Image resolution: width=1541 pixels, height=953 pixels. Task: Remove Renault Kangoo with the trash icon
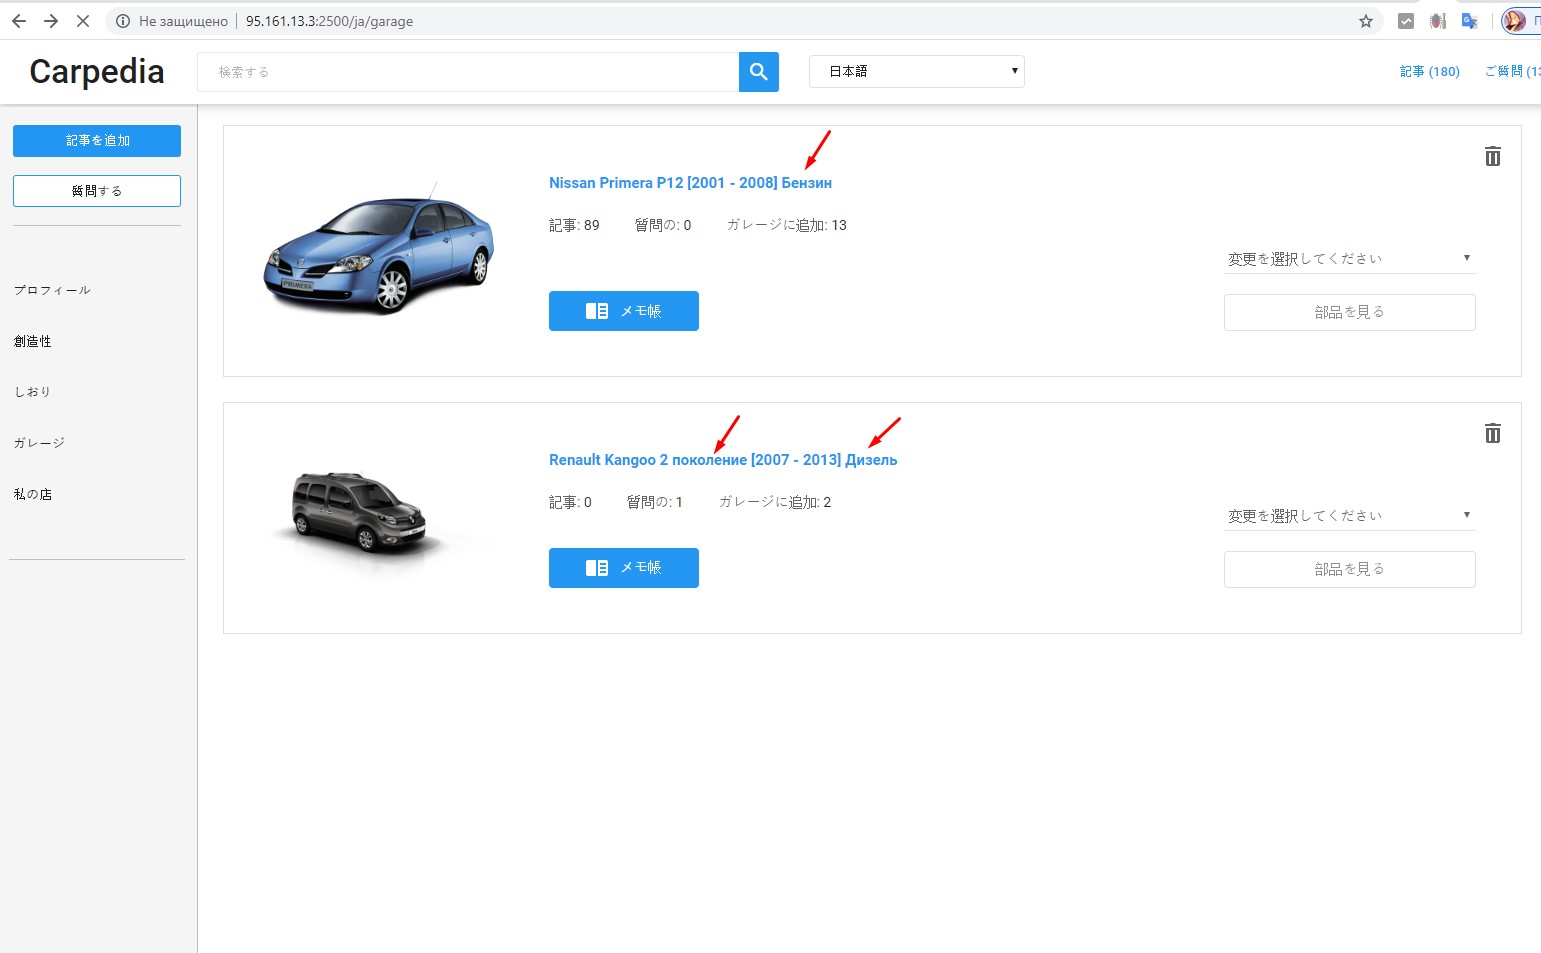point(1492,433)
